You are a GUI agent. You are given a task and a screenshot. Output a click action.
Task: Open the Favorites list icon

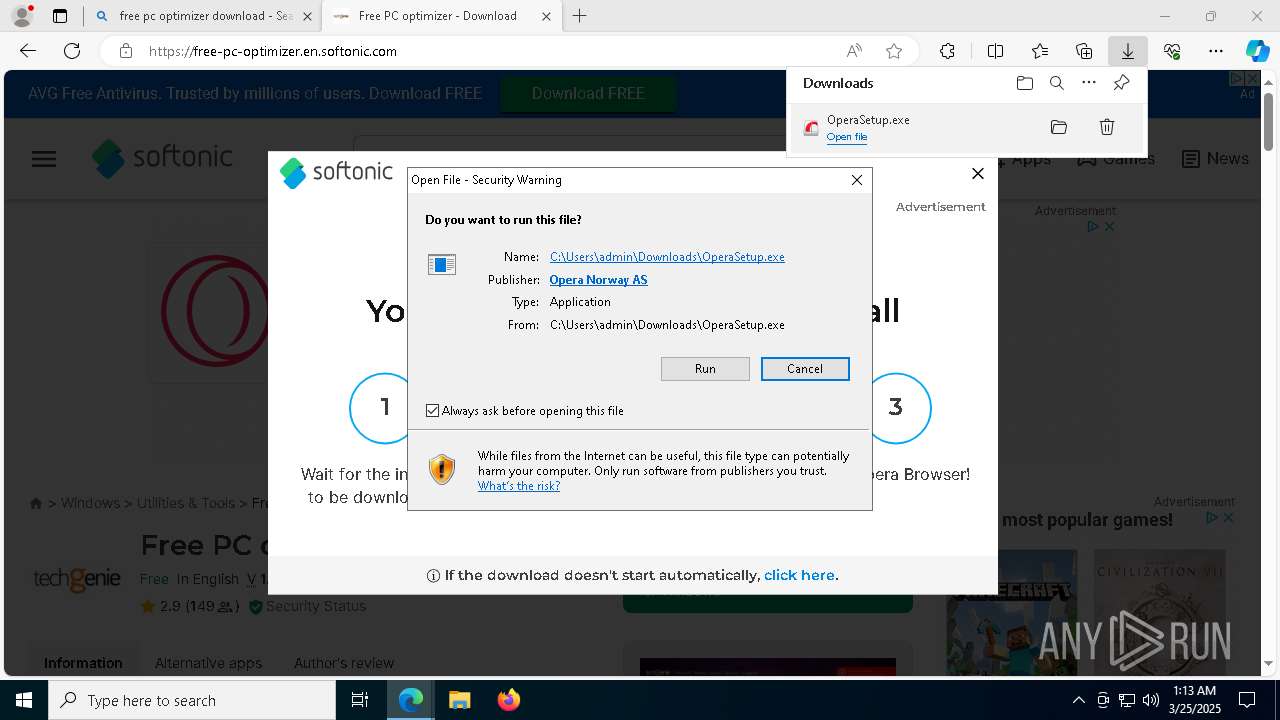(1040, 51)
